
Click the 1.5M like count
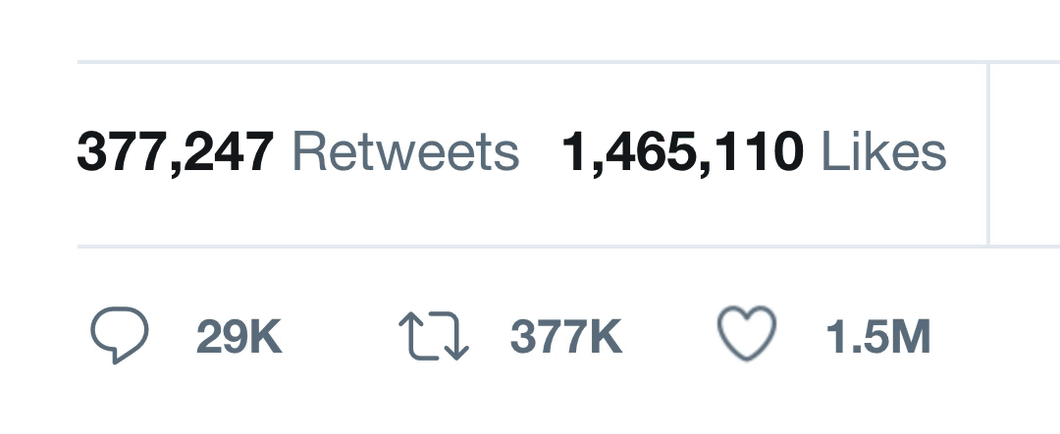[878, 337]
